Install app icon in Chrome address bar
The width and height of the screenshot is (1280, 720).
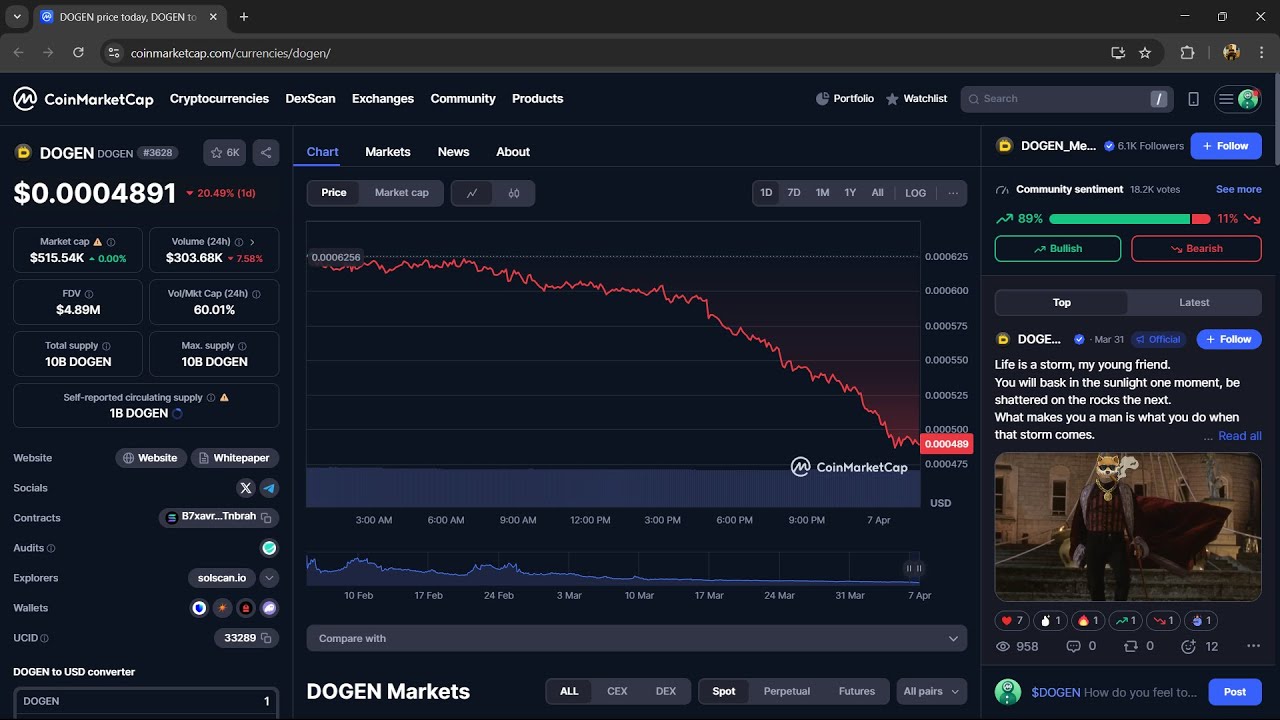(1118, 53)
